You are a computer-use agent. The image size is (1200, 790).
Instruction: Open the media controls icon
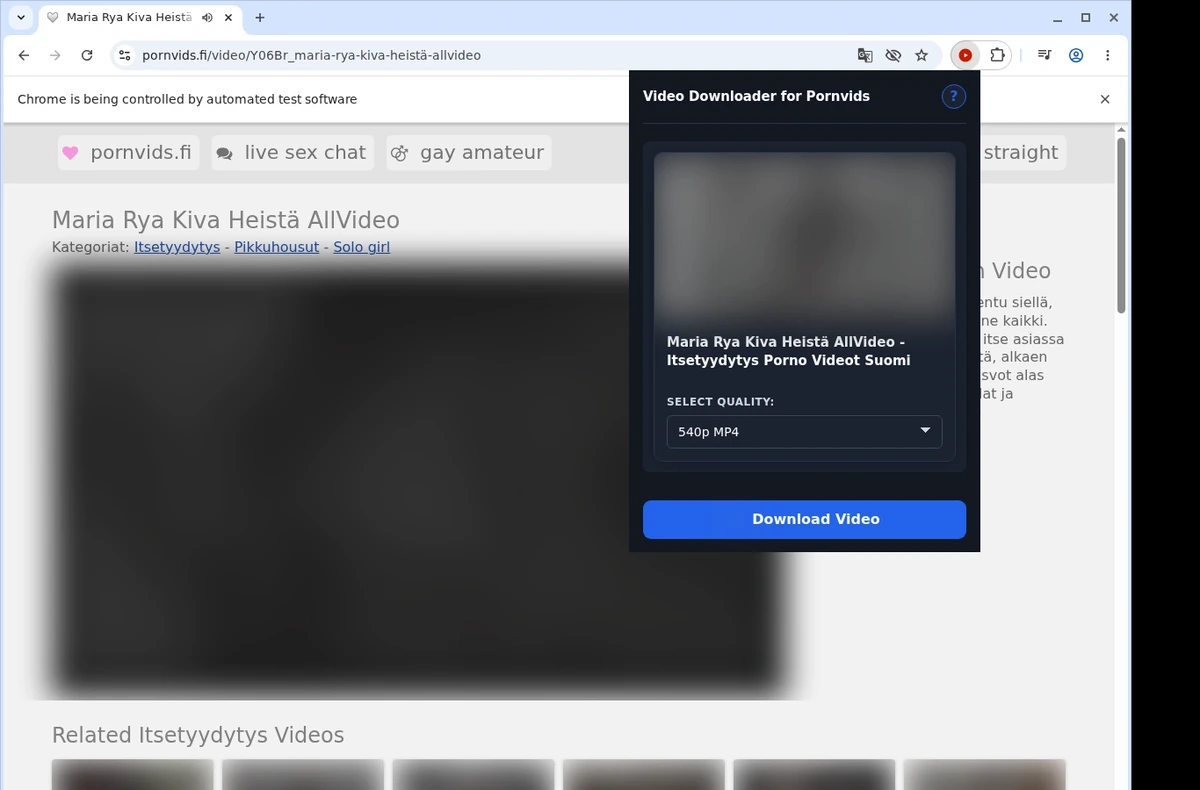(1044, 55)
